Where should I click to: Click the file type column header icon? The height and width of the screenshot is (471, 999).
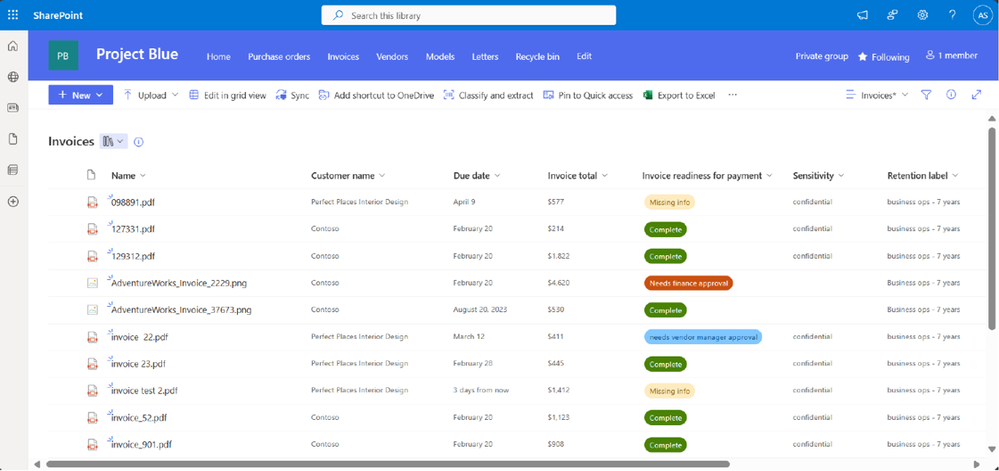tap(91, 175)
